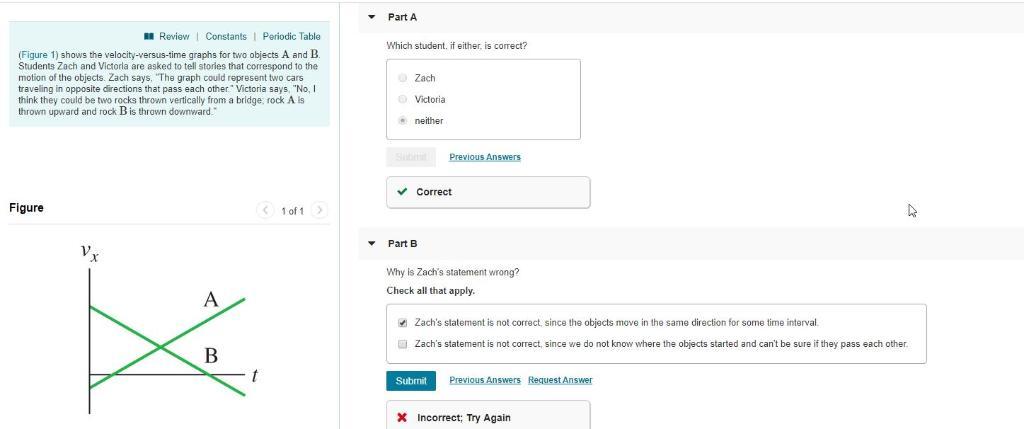View Previous Answers for Part A
Viewport: 1024px width, 429px height.
(x=485, y=157)
